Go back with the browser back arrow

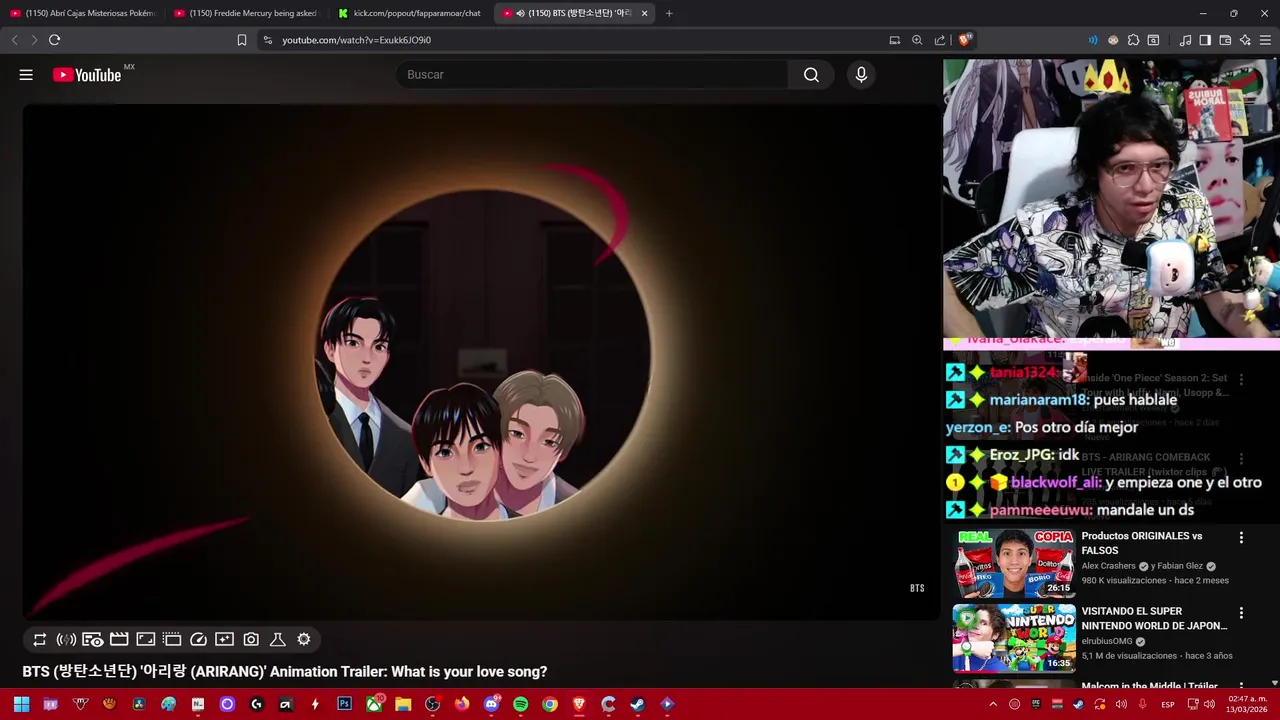[14, 40]
